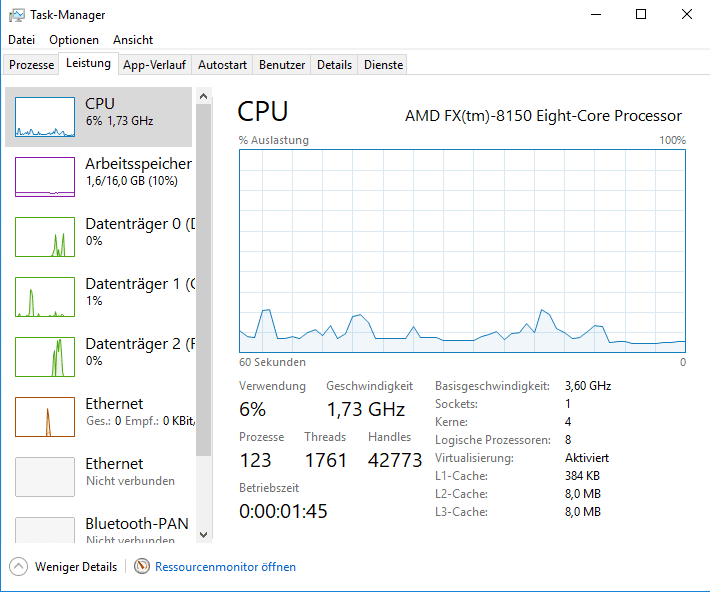Image resolution: width=710 pixels, height=592 pixels.
Task: Open the Ressourcenmonitor öffnen link
Action: point(225,567)
